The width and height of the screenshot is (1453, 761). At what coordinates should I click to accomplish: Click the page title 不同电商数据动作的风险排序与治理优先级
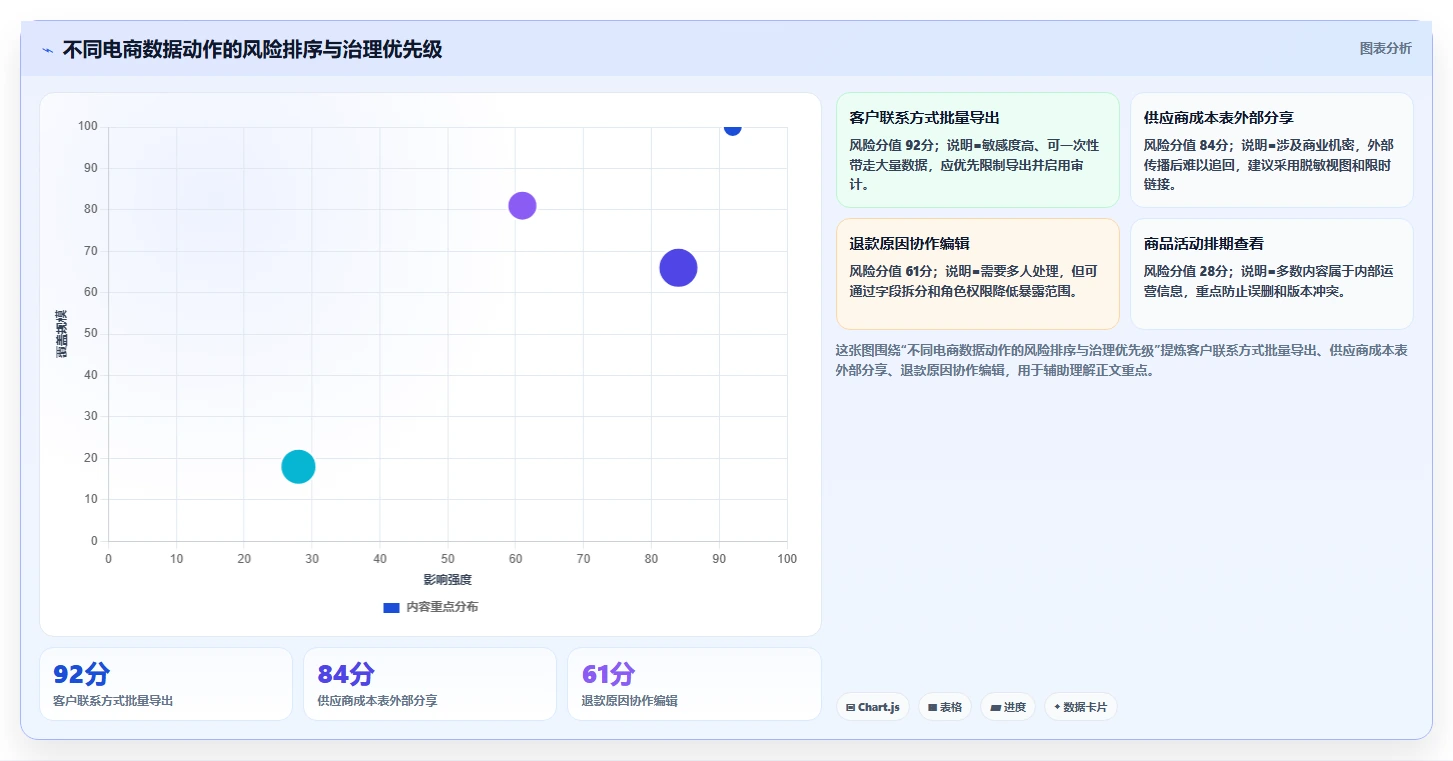(x=252, y=49)
